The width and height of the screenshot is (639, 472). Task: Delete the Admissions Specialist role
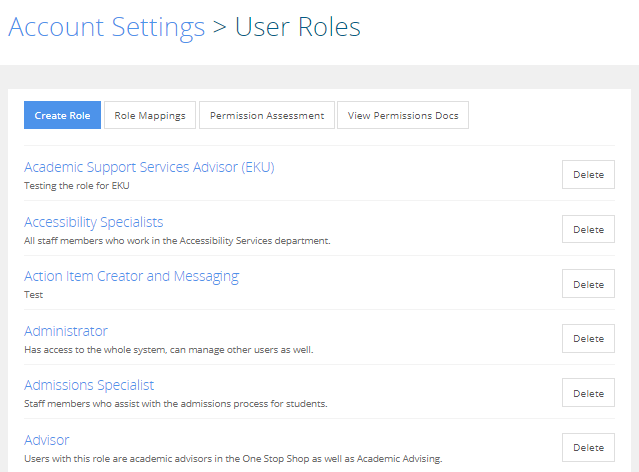[588, 393]
